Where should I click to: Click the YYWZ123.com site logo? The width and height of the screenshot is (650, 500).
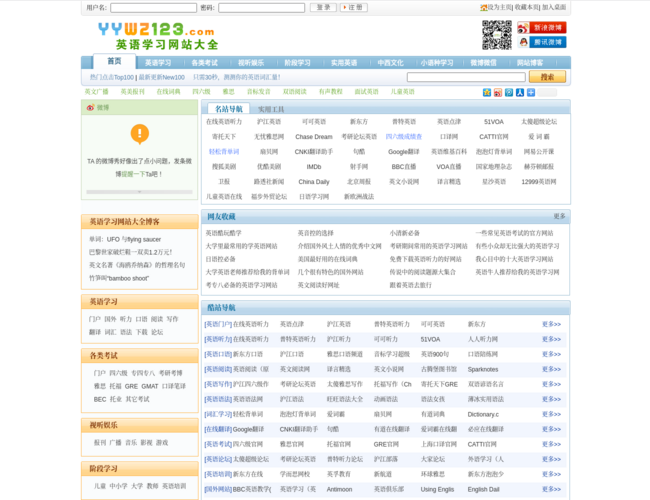[158, 36]
